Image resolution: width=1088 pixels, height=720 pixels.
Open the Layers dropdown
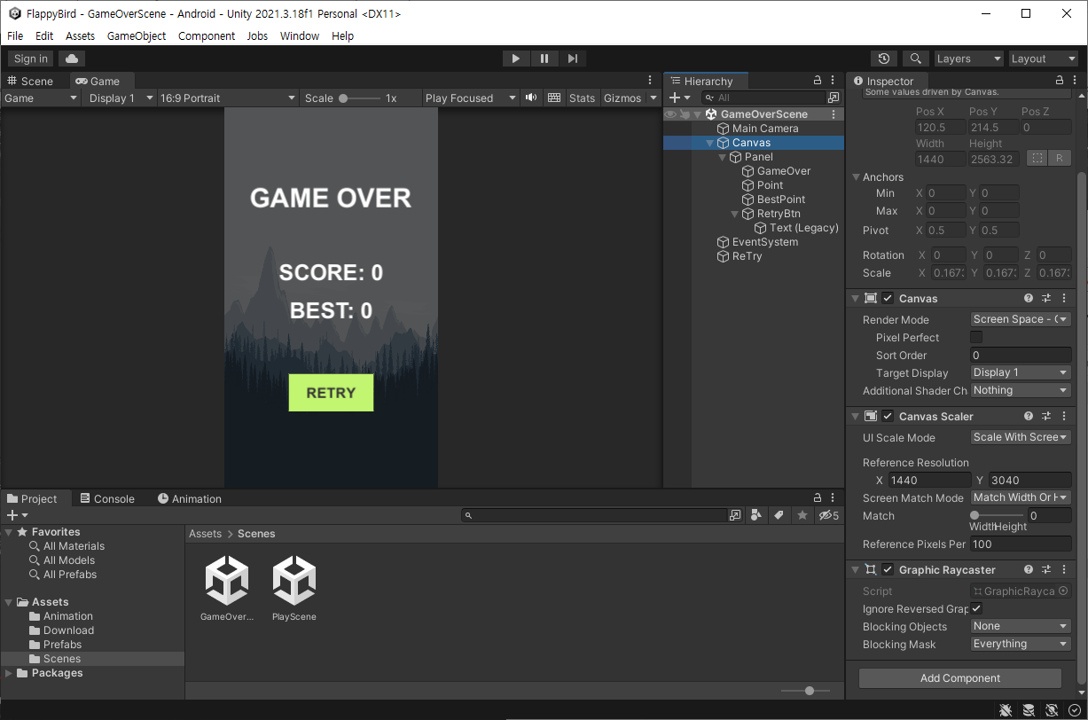click(969, 59)
